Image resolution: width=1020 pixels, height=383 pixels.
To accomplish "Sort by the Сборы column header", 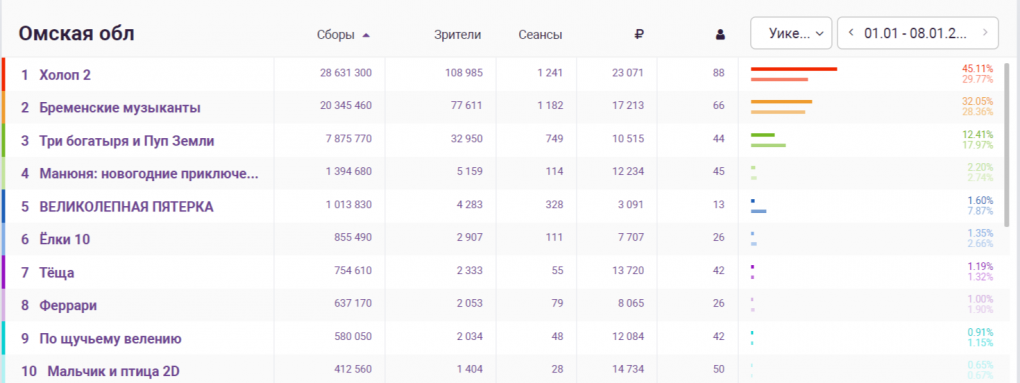I will 335,35.
